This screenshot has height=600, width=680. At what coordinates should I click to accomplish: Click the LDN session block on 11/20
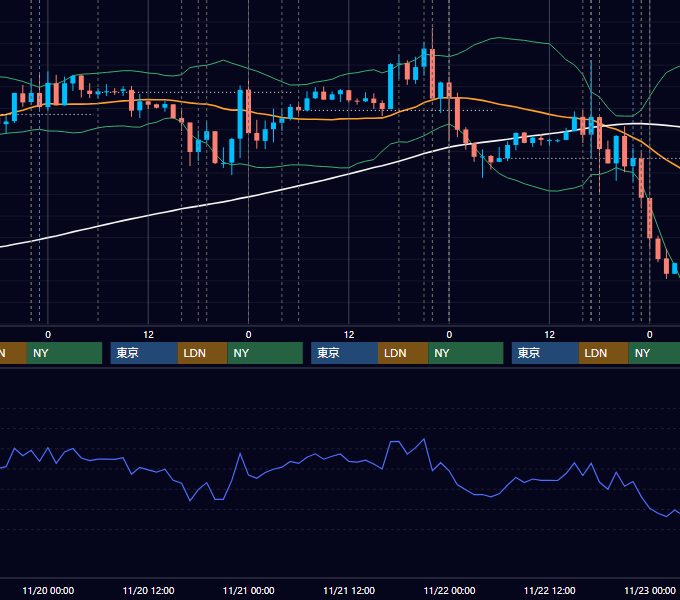(203, 353)
